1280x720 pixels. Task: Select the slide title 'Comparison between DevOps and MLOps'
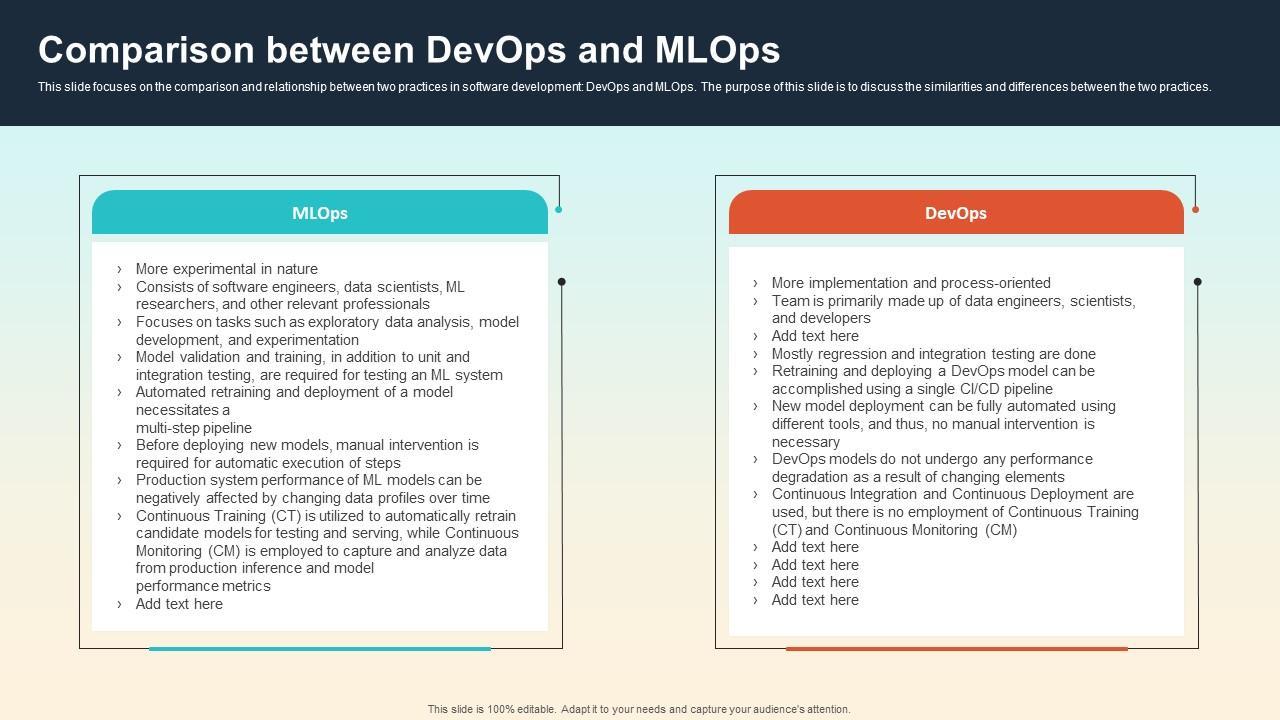pyautogui.click(x=409, y=50)
